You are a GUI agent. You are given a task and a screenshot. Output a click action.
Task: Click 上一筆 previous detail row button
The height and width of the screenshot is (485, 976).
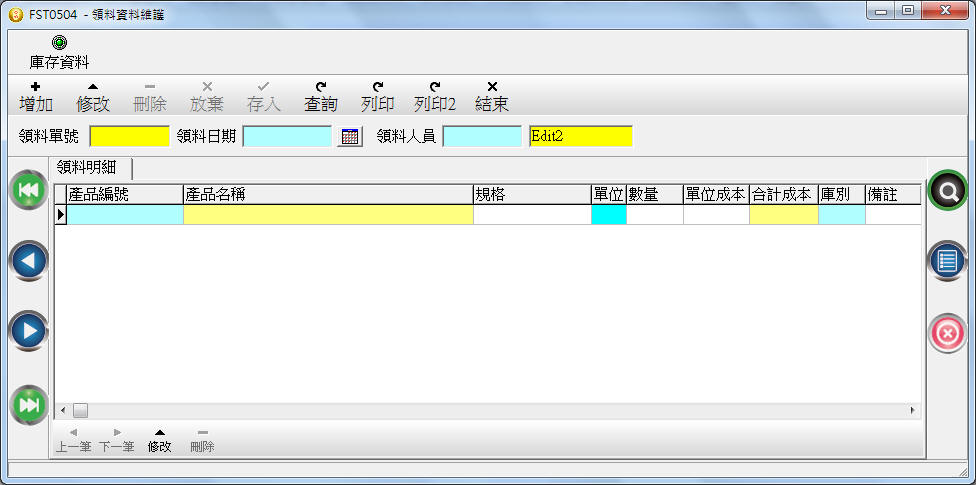73,440
